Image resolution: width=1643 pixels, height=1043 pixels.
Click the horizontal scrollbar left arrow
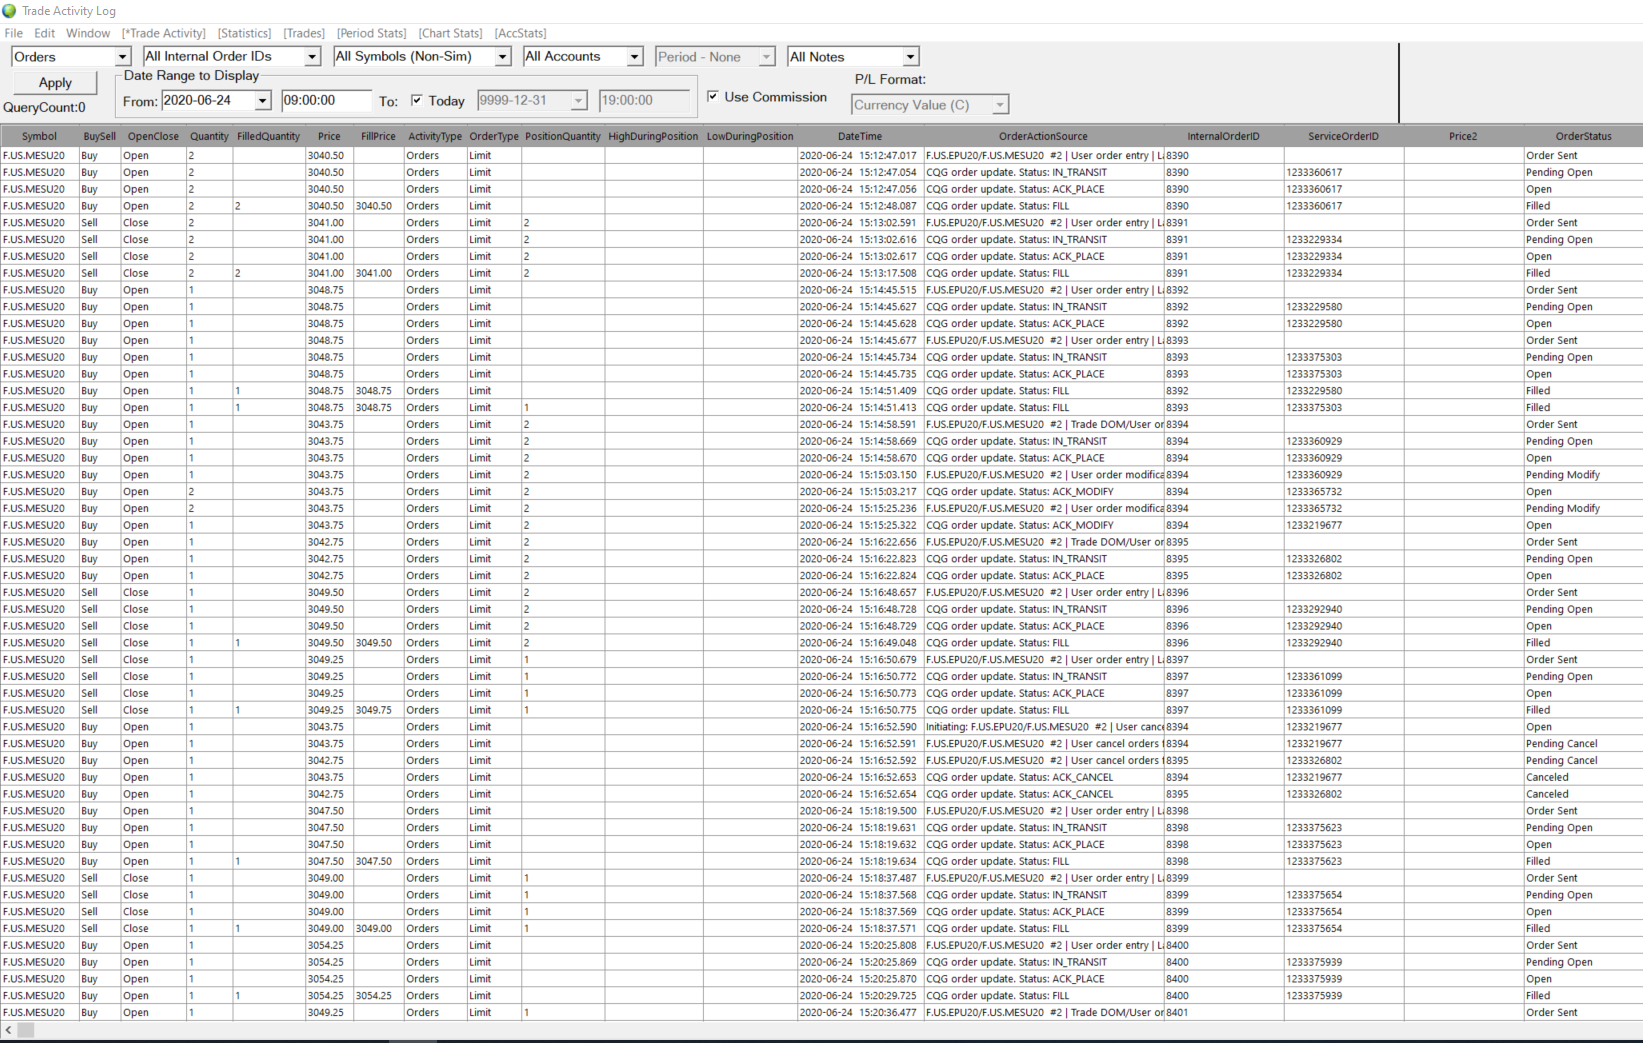(x=9, y=1029)
